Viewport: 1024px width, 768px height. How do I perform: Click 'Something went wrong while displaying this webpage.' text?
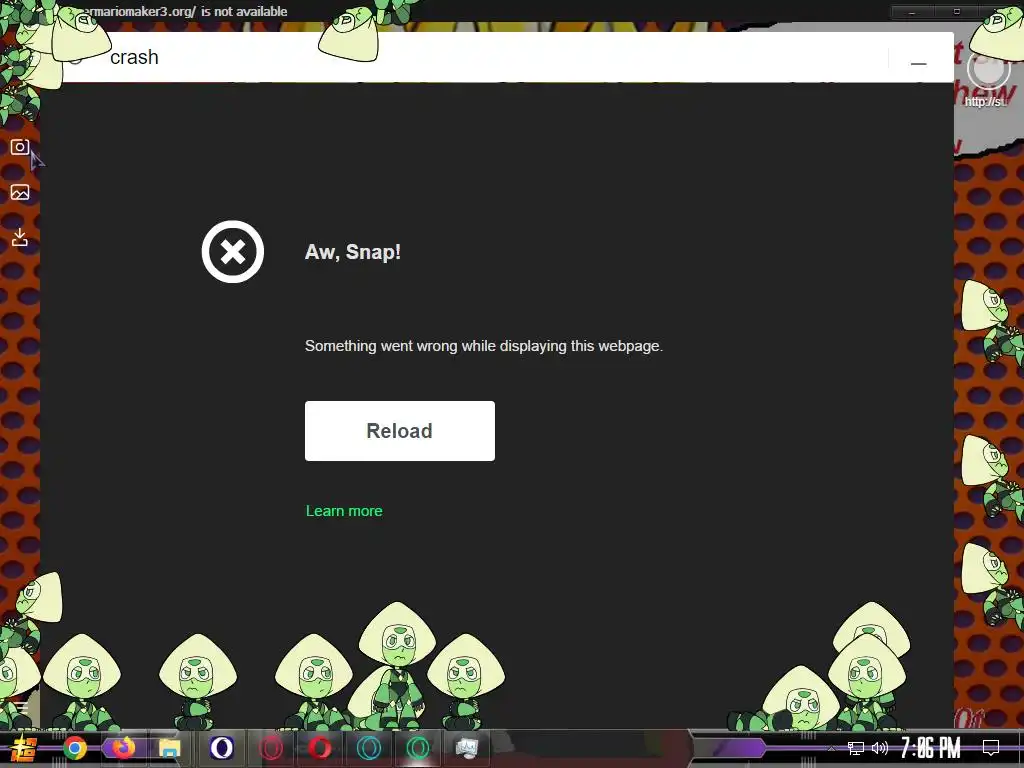484,346
